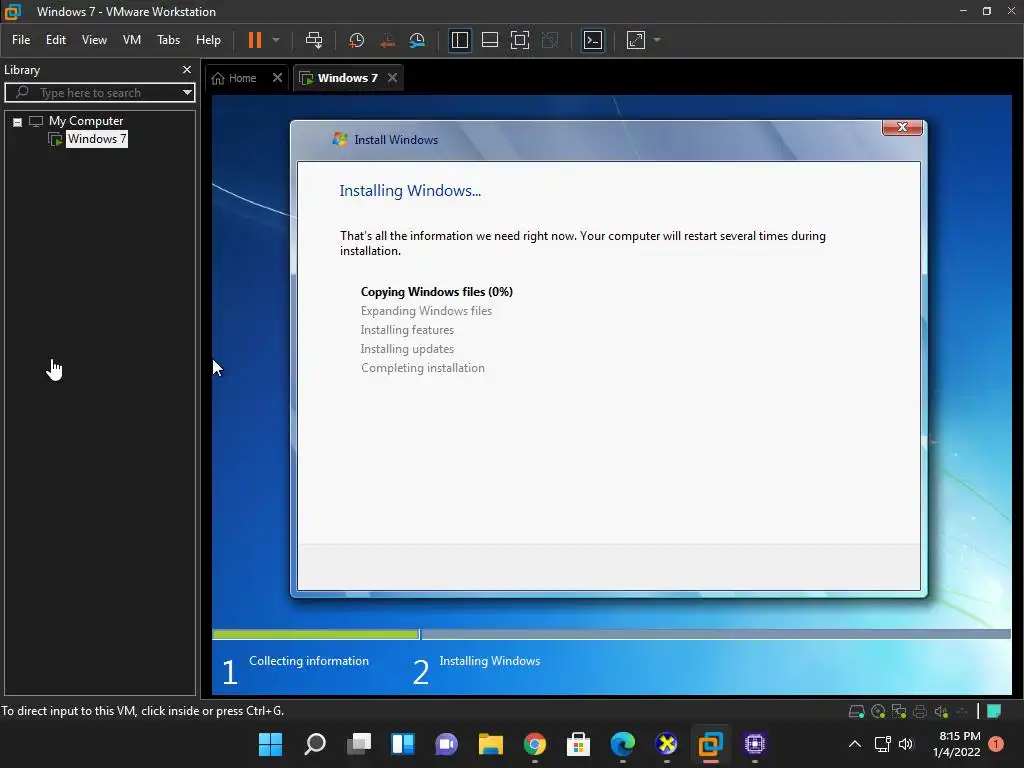Close the Install Windows dialog
1024x768 pixels.
(902, 127)
